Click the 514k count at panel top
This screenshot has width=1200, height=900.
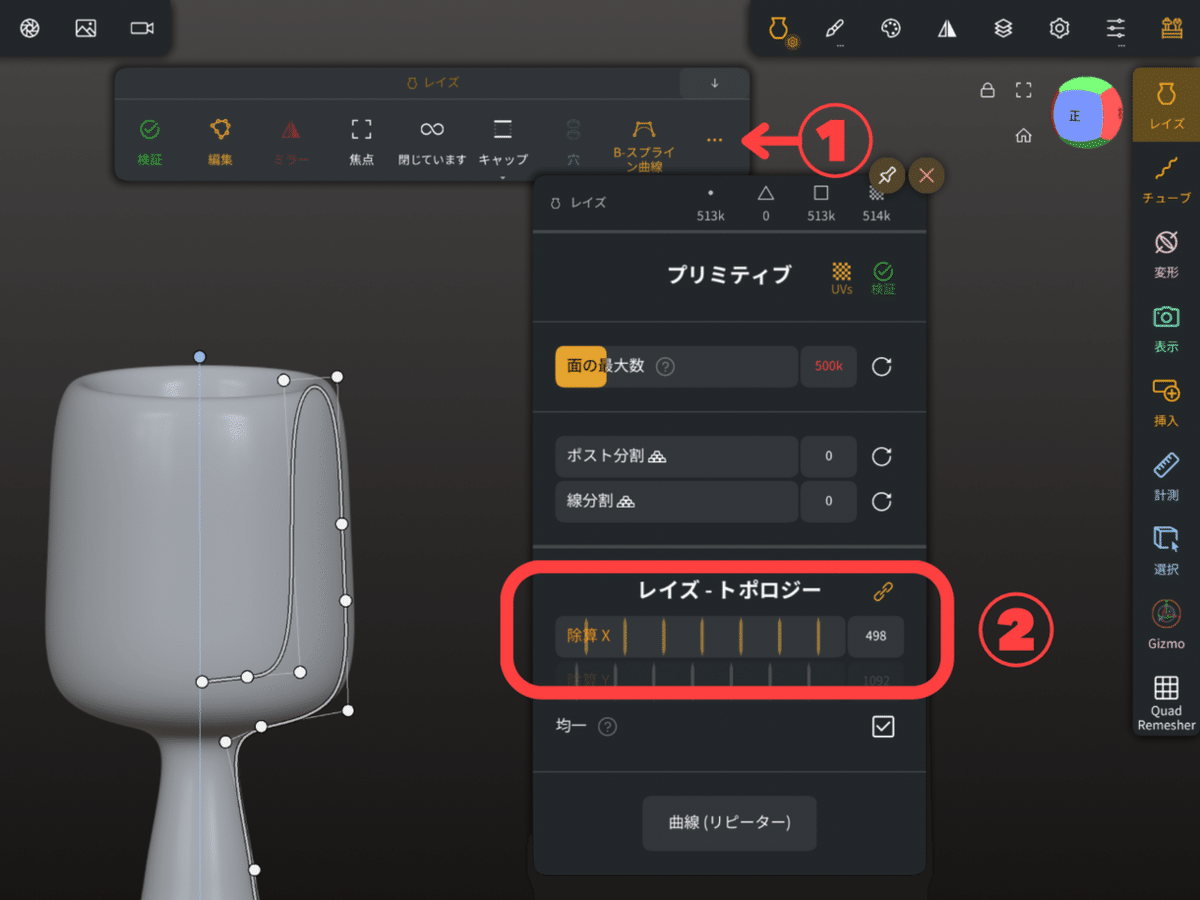(876, 203)
